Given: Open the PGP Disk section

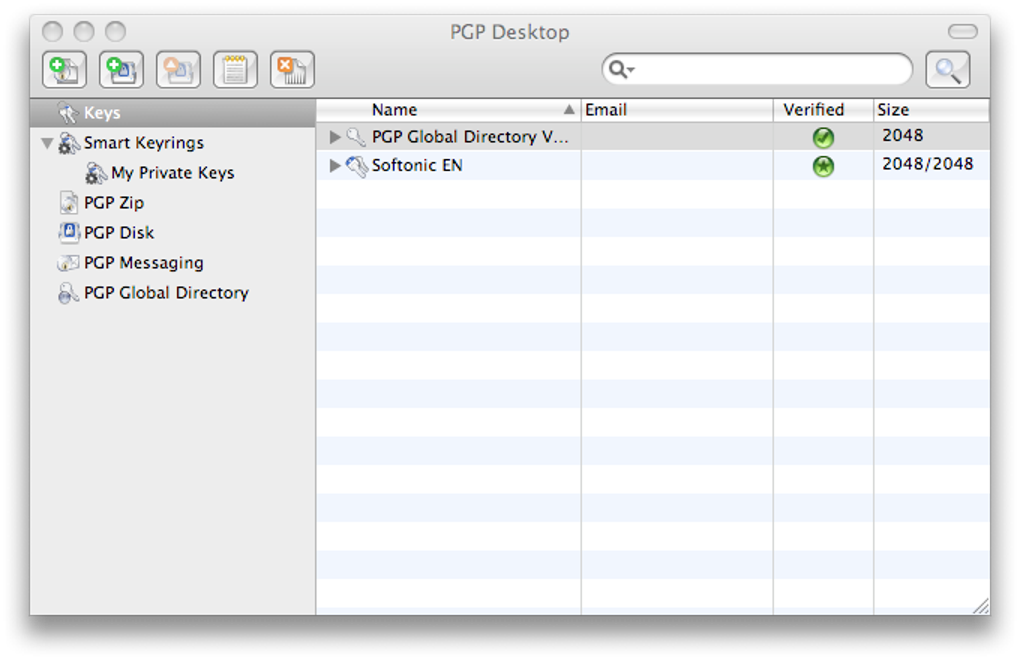Looking at the screenshot, I should [118, 233].
